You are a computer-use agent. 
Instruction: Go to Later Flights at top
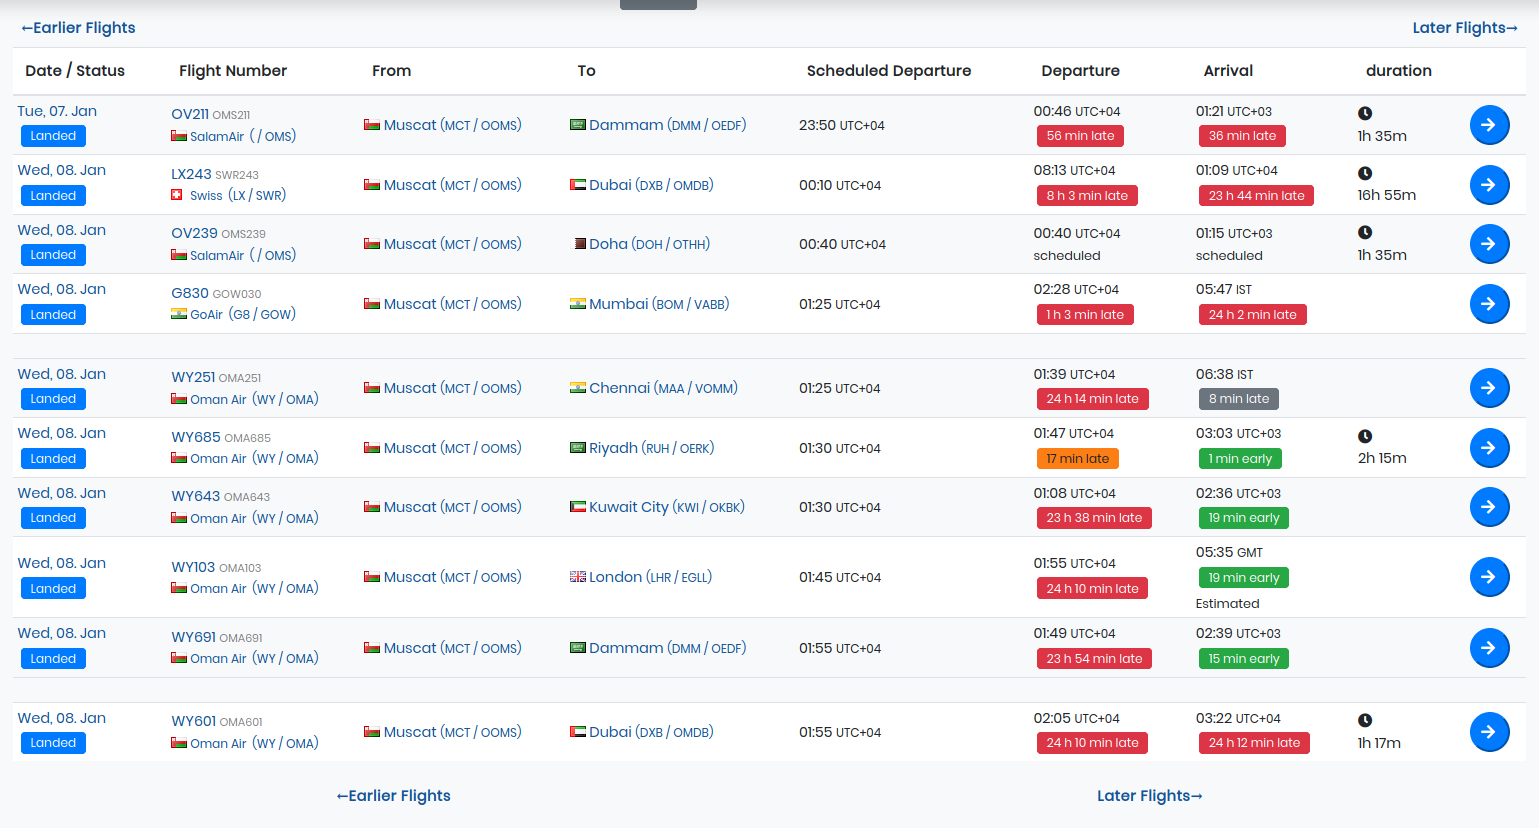(1465, 28)
